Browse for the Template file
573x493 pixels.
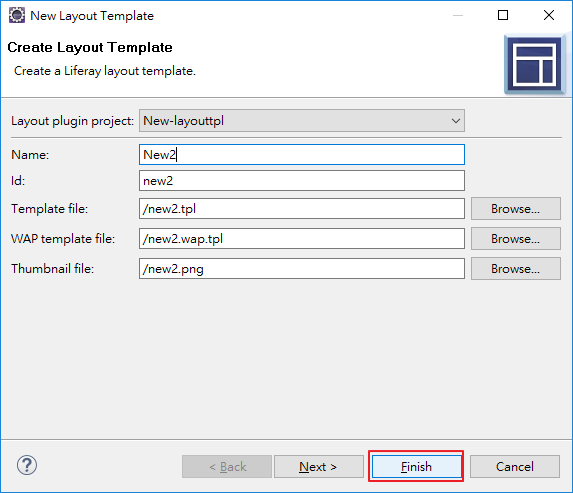coord(516,209)
